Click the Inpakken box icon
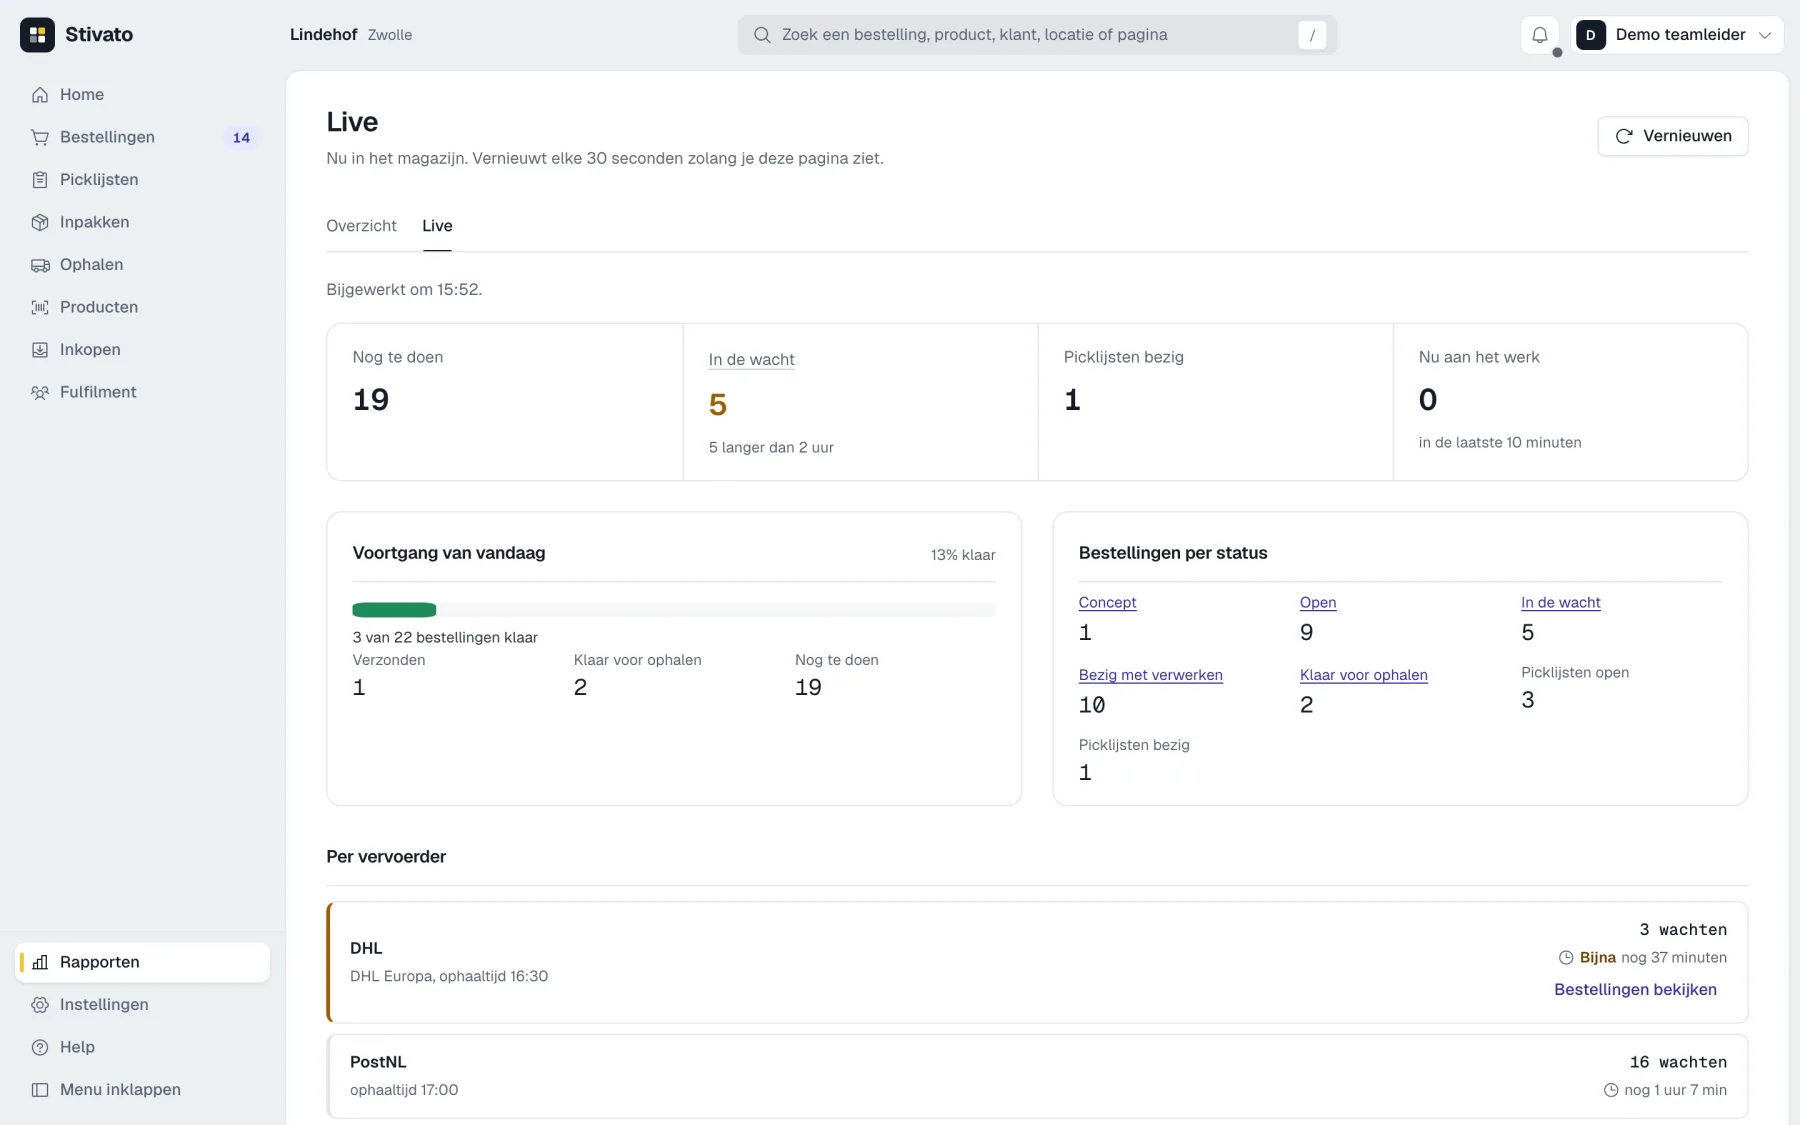 tap(40, 222)
